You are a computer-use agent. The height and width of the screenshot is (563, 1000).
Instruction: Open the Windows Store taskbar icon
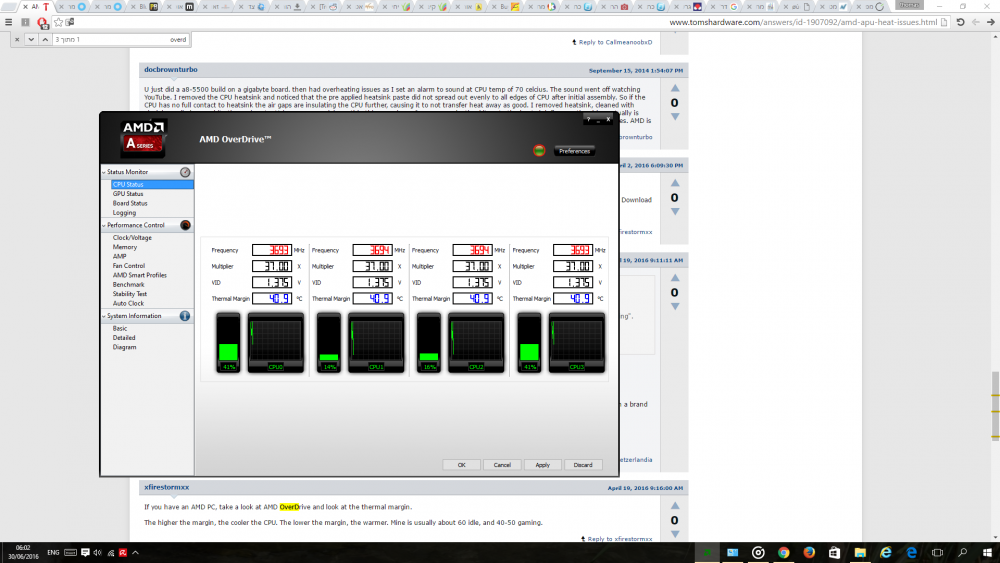click(x=834, y=553)
